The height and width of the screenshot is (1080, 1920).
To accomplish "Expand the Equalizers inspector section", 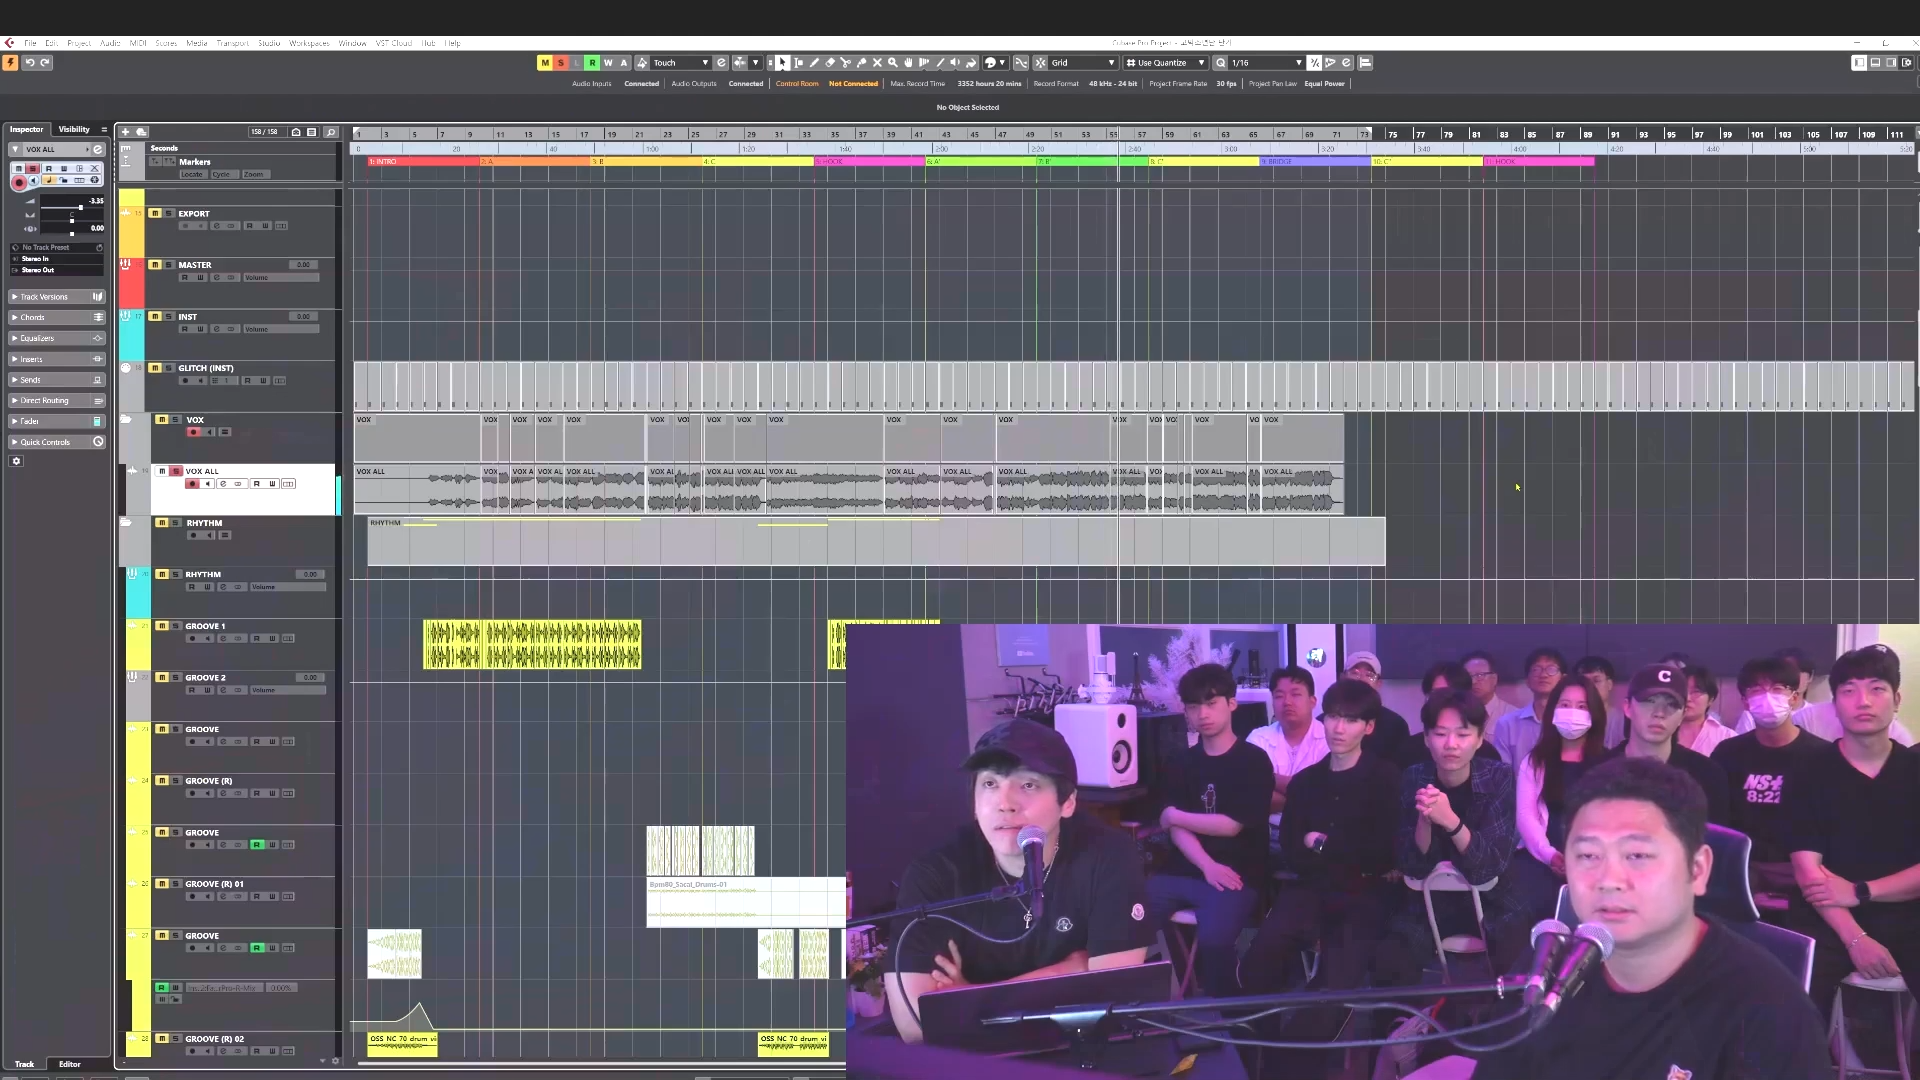I will click(x=37, y=338).
